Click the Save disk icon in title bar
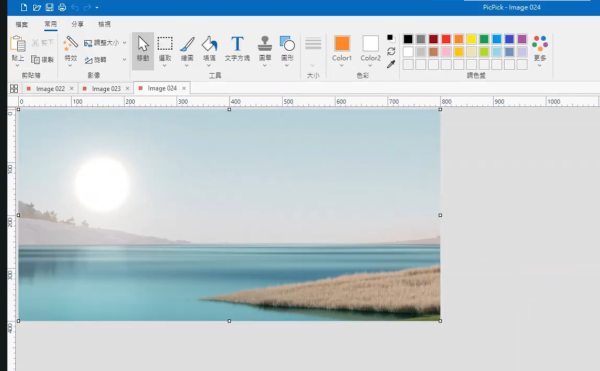Screen dimensions: 600x371 (49, 7)
